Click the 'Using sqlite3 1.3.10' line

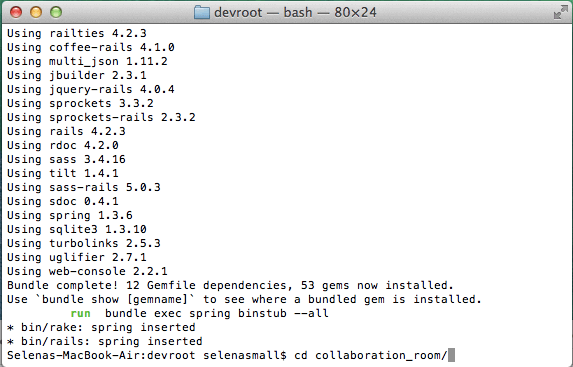(77, 229)
